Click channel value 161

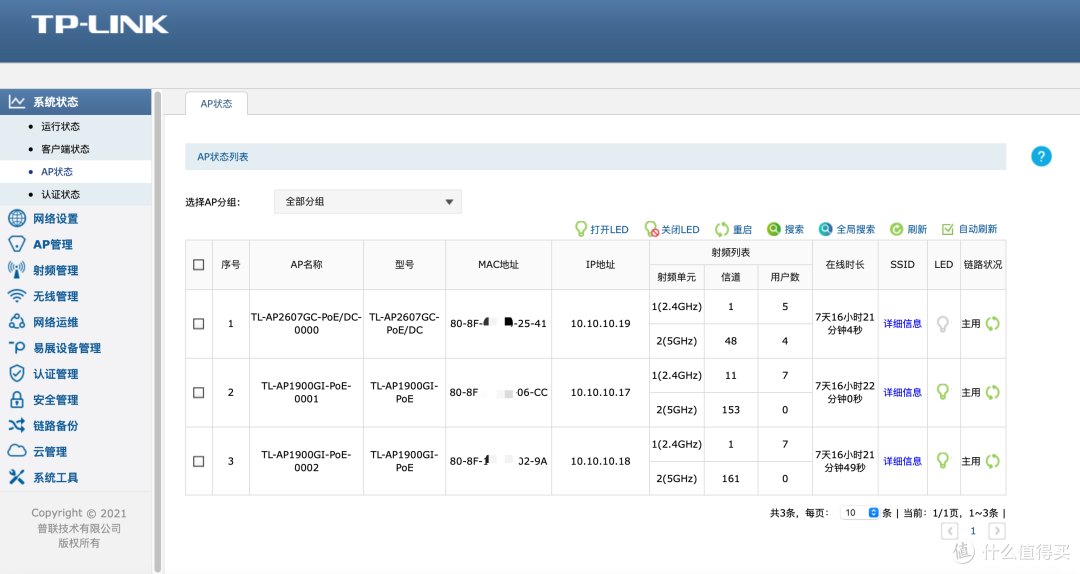click(x=731, y=478)
